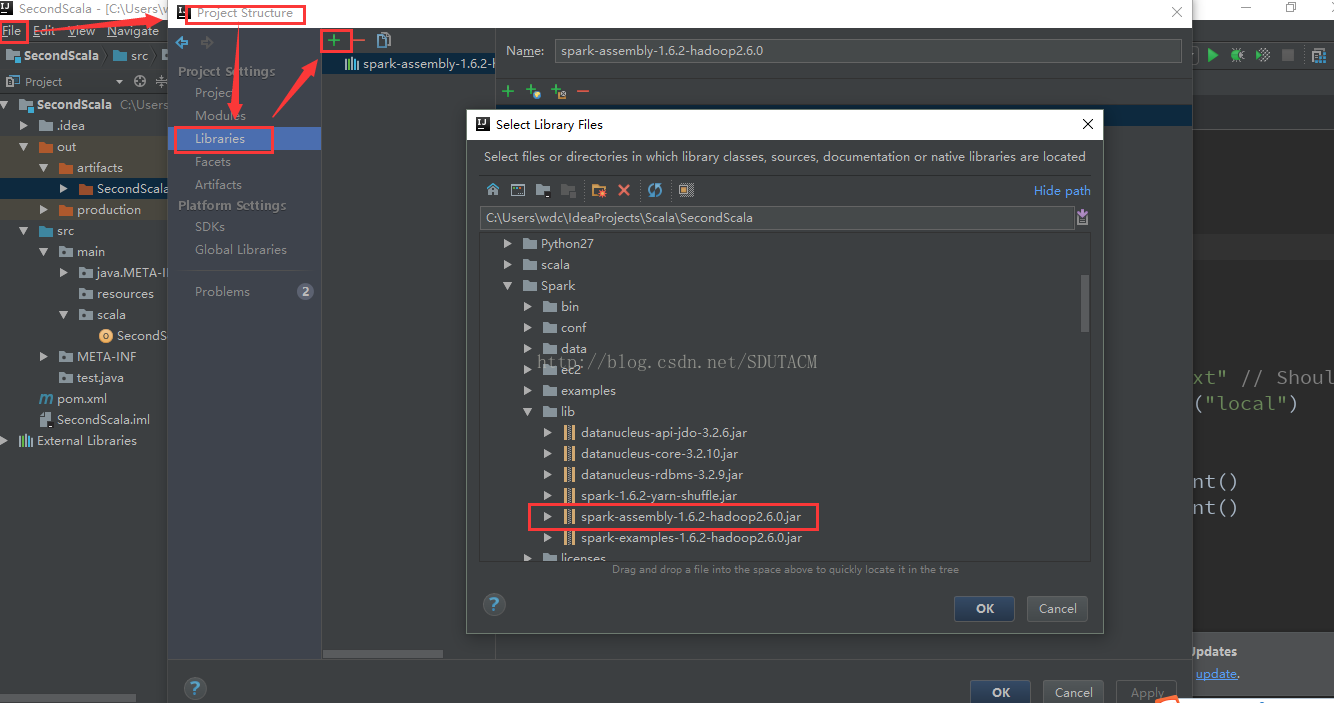Click OK in Project Structure dialog

click(x=1001, y=692)
